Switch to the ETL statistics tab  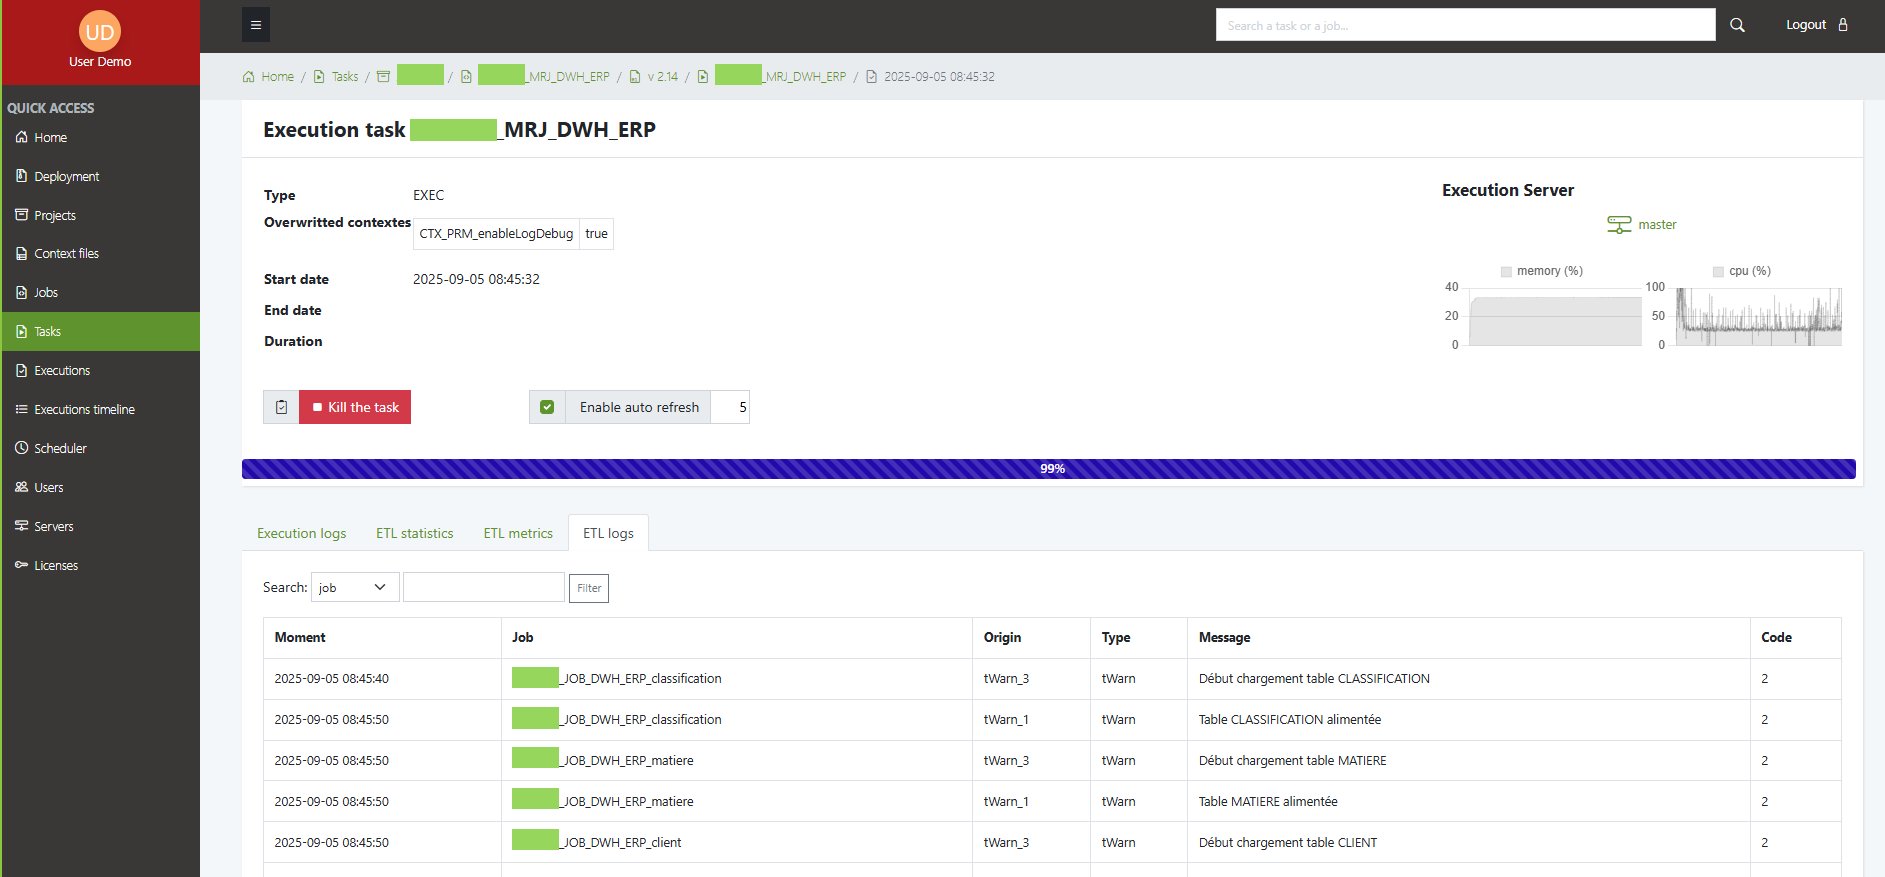415,533
